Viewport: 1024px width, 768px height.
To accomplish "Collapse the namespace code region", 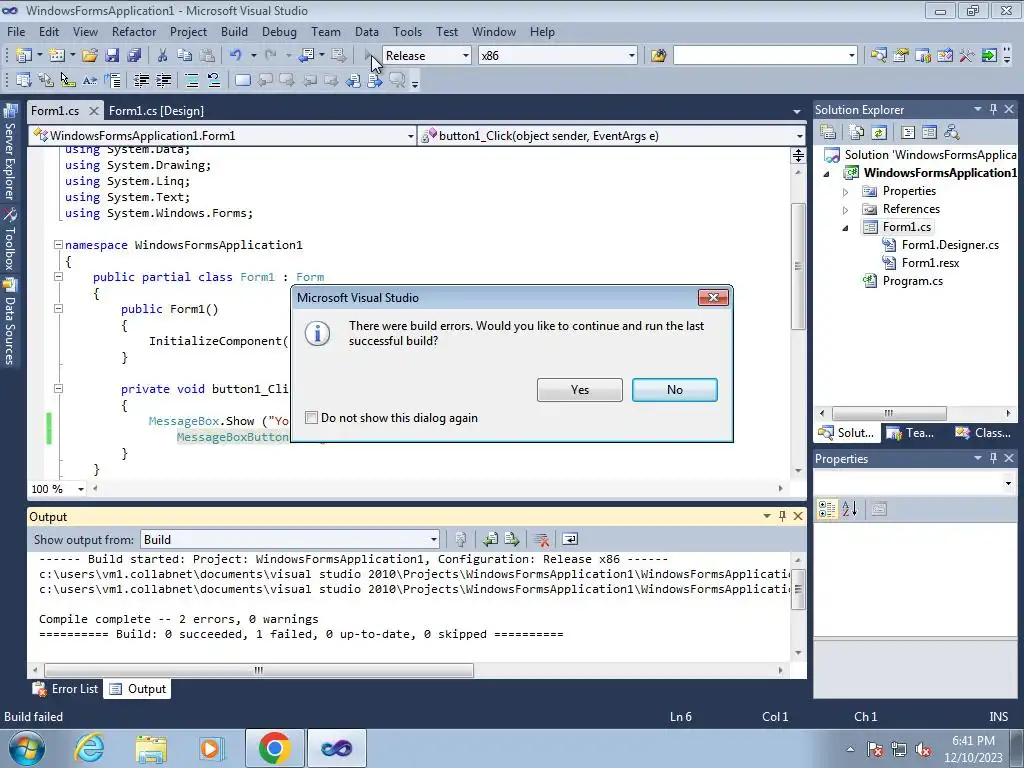I will pyautogui.click(x=58, y=244).
